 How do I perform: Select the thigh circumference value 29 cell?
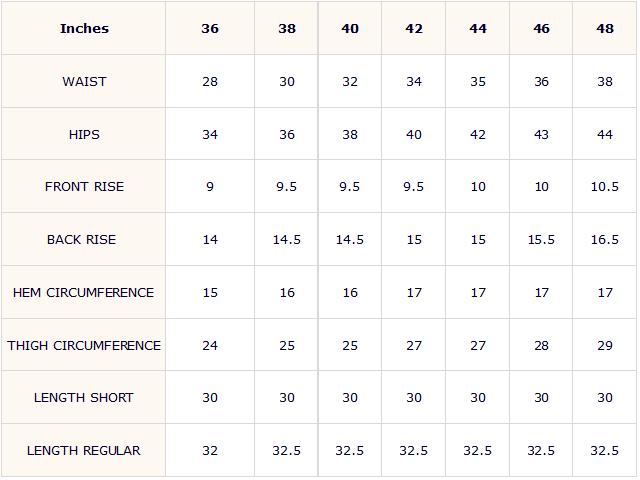point(604,345)
